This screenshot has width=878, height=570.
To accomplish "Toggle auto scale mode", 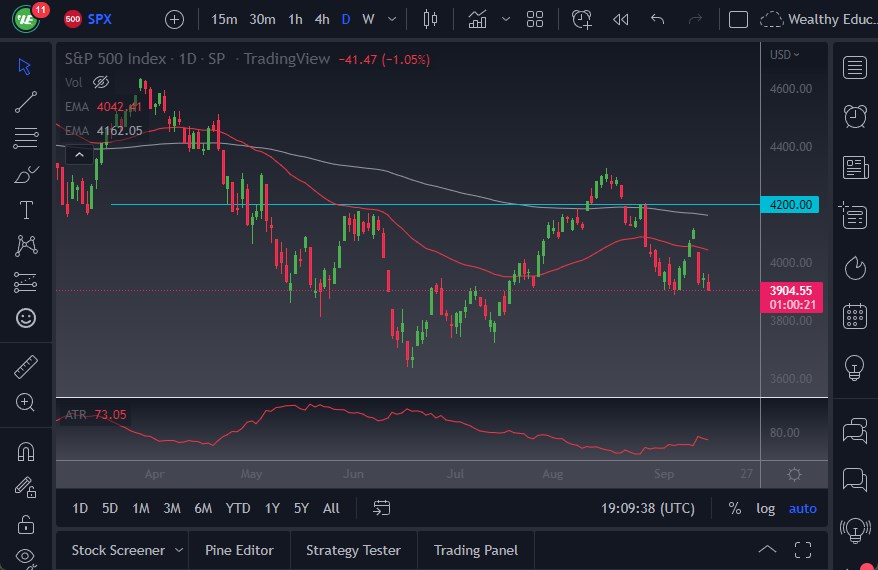I will 802,508.
